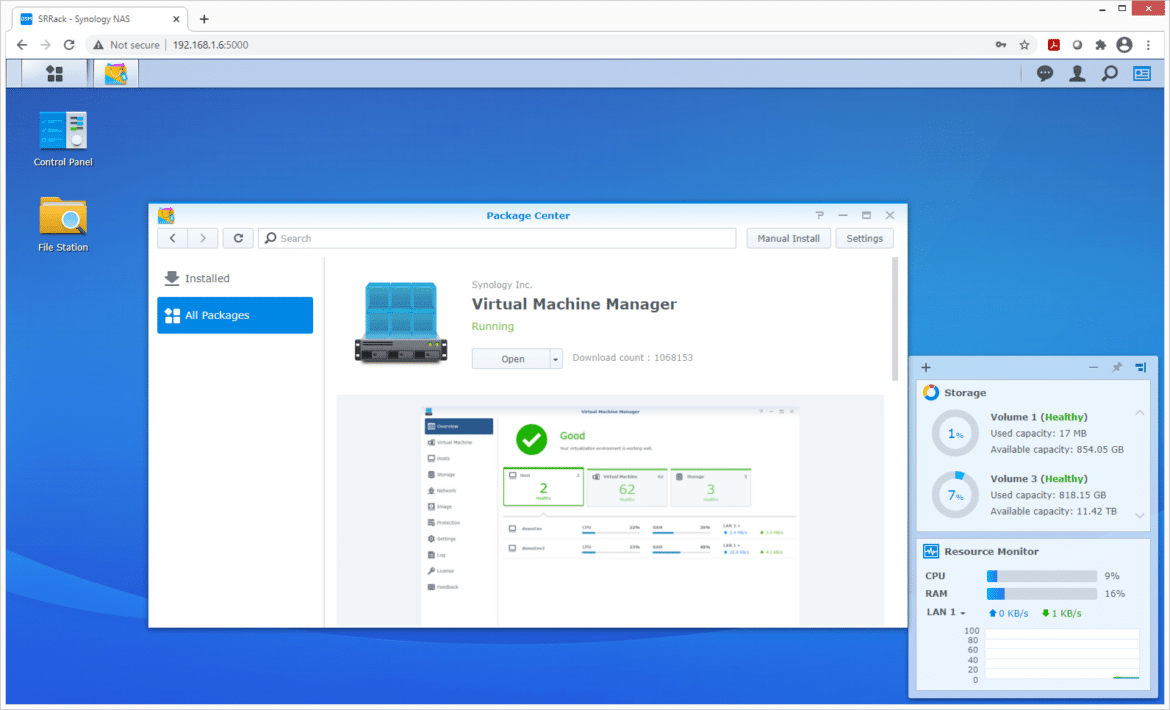Click the Storage widget icon
1170x710 pixels.
930,392
